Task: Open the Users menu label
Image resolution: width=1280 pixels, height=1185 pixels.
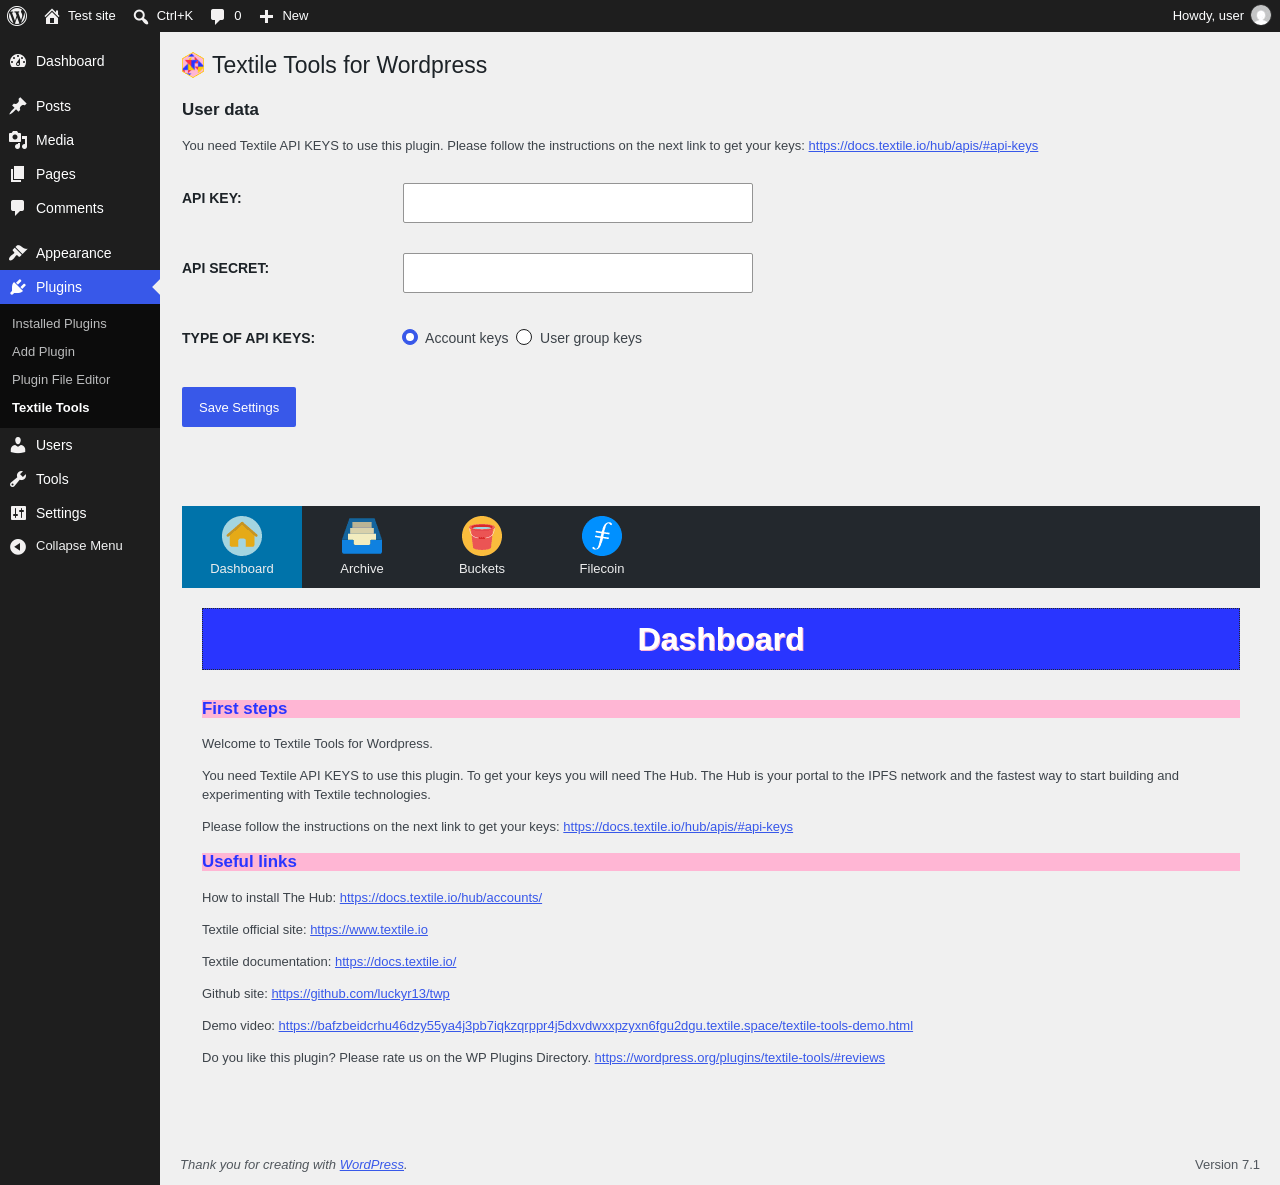Action: pyautogui.click(x=54, y=445)
